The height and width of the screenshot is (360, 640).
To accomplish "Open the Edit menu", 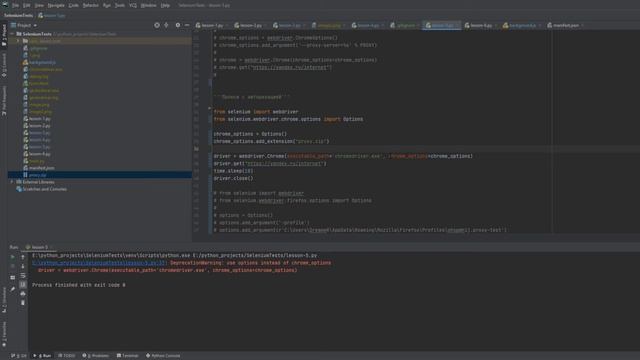I will click(x=27, y=6).
